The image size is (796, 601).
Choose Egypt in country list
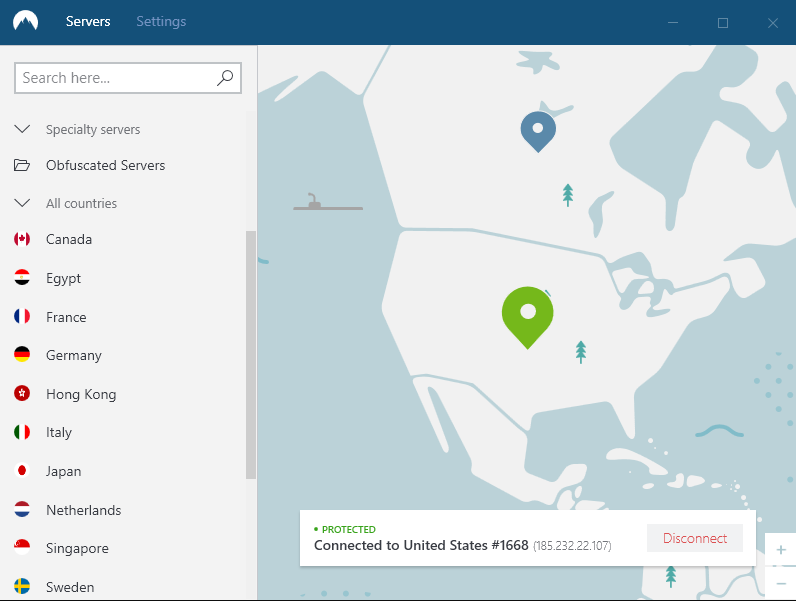[x=63, y=279]
